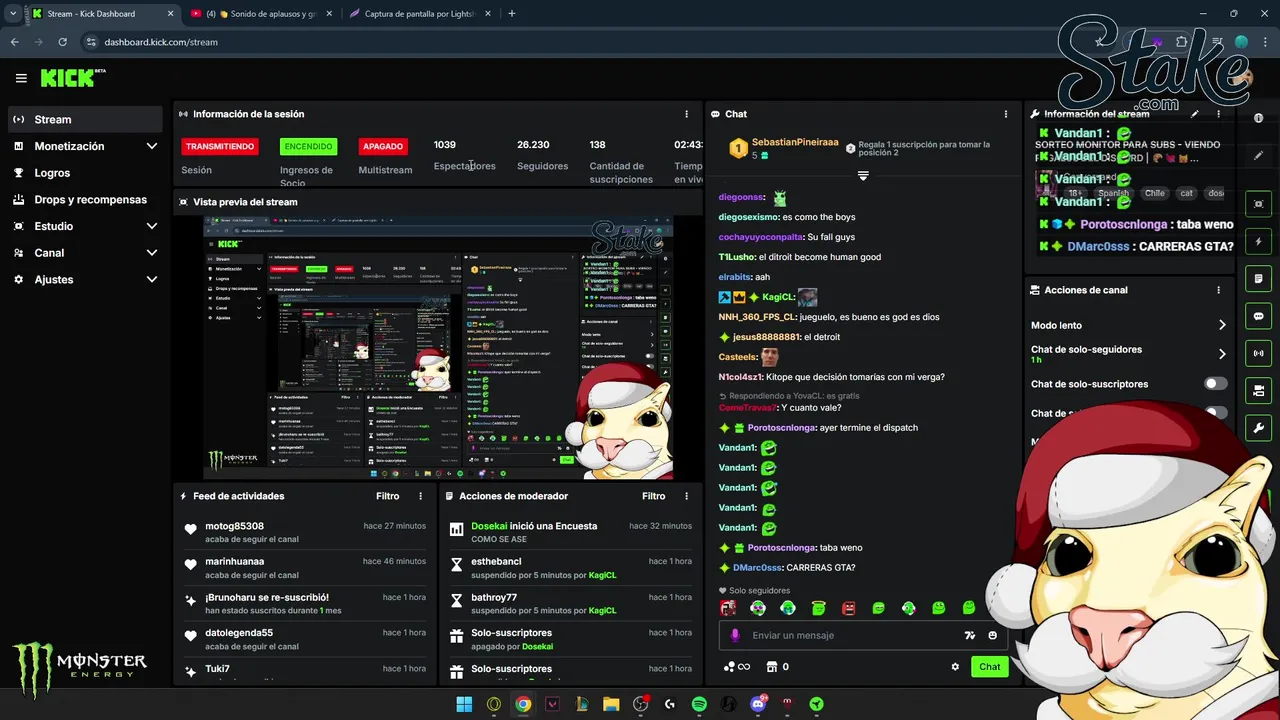1280x720 pixels.
Task: Click DMarc0sss username in chat
Action: [757, 568]
